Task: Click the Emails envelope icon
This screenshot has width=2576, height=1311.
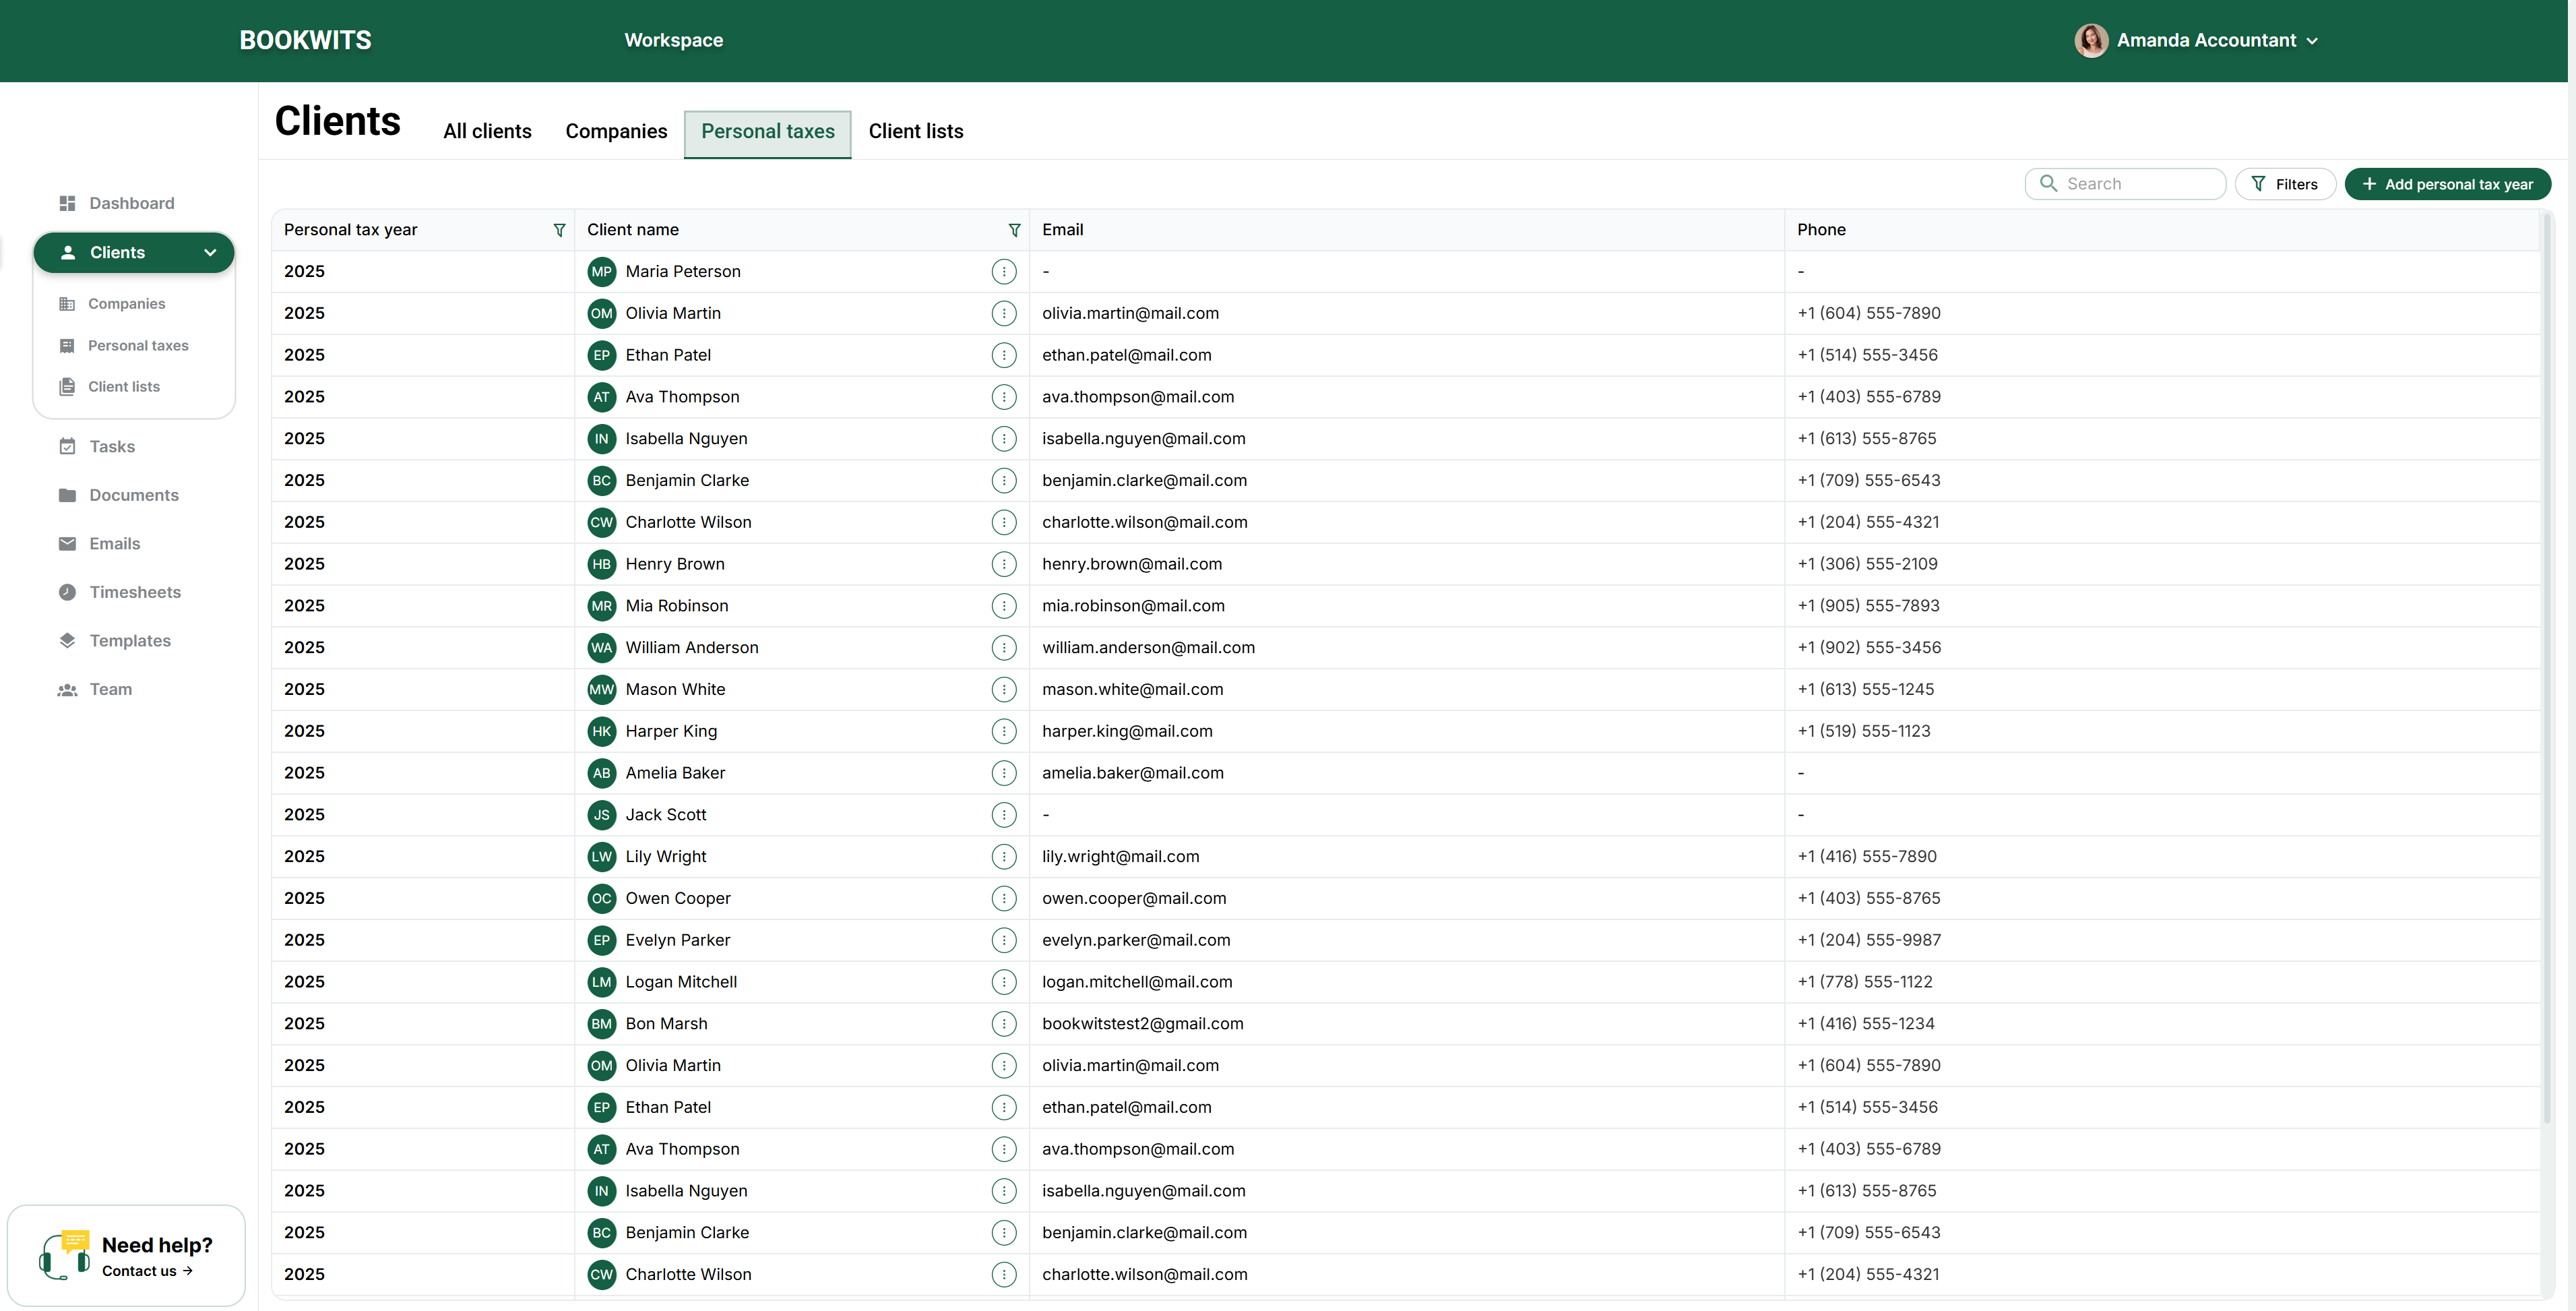Action: coord(67,544)
